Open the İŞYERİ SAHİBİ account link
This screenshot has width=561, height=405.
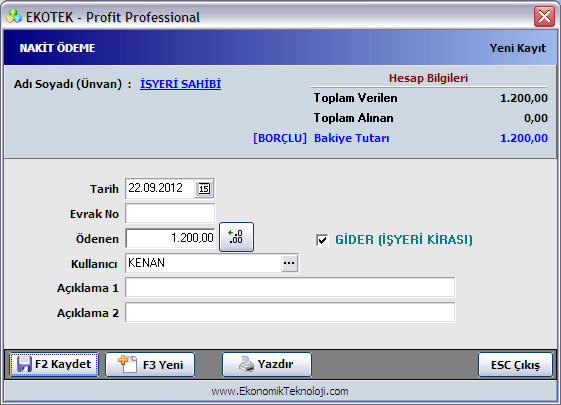[x=180, y=84]
